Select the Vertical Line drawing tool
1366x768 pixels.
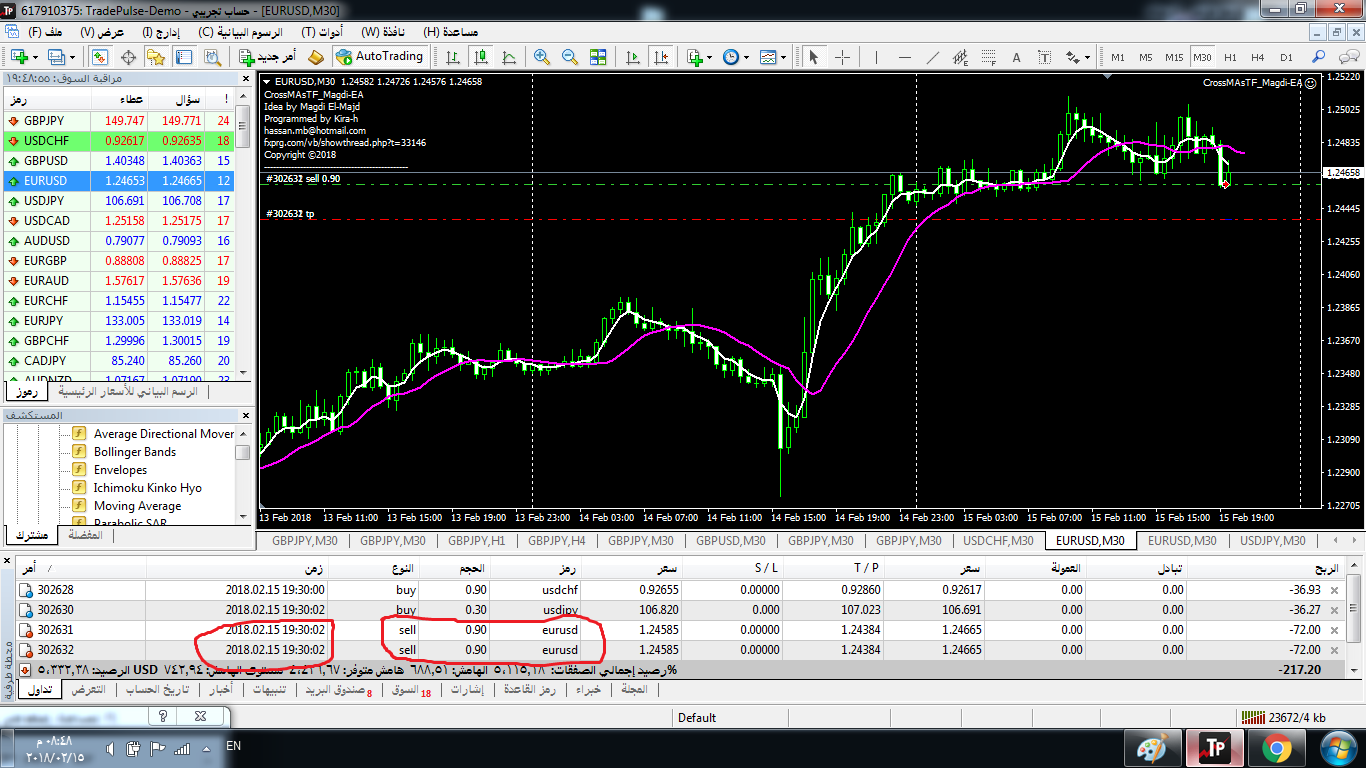(x=876, y=57)
